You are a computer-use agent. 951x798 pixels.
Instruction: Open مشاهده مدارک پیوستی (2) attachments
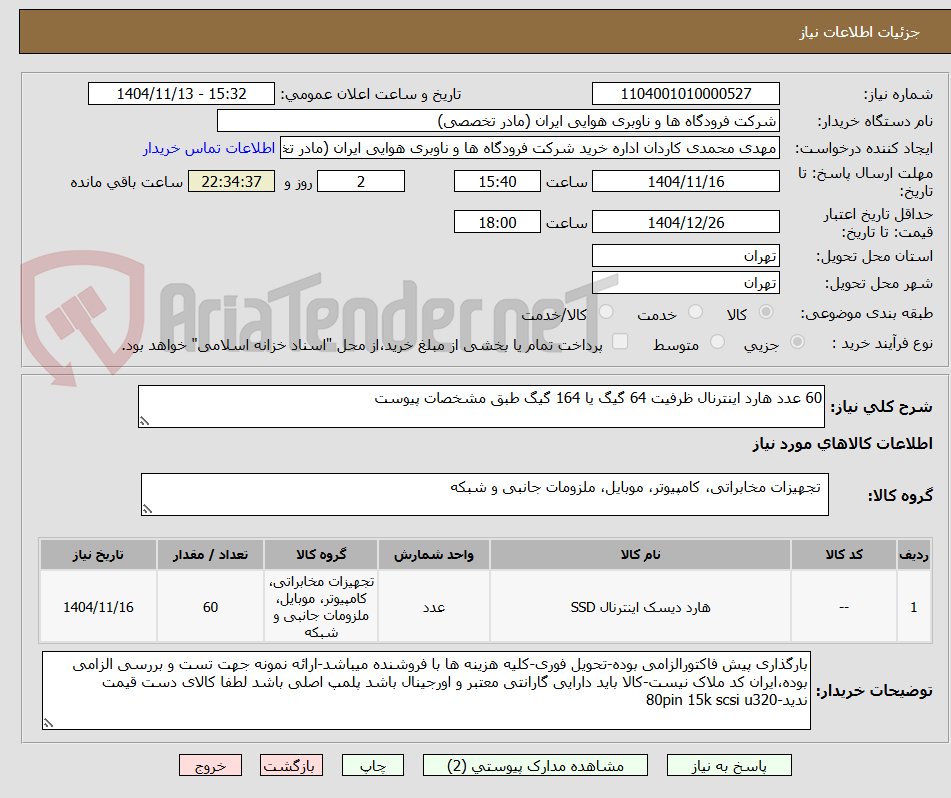coord(535,765)
